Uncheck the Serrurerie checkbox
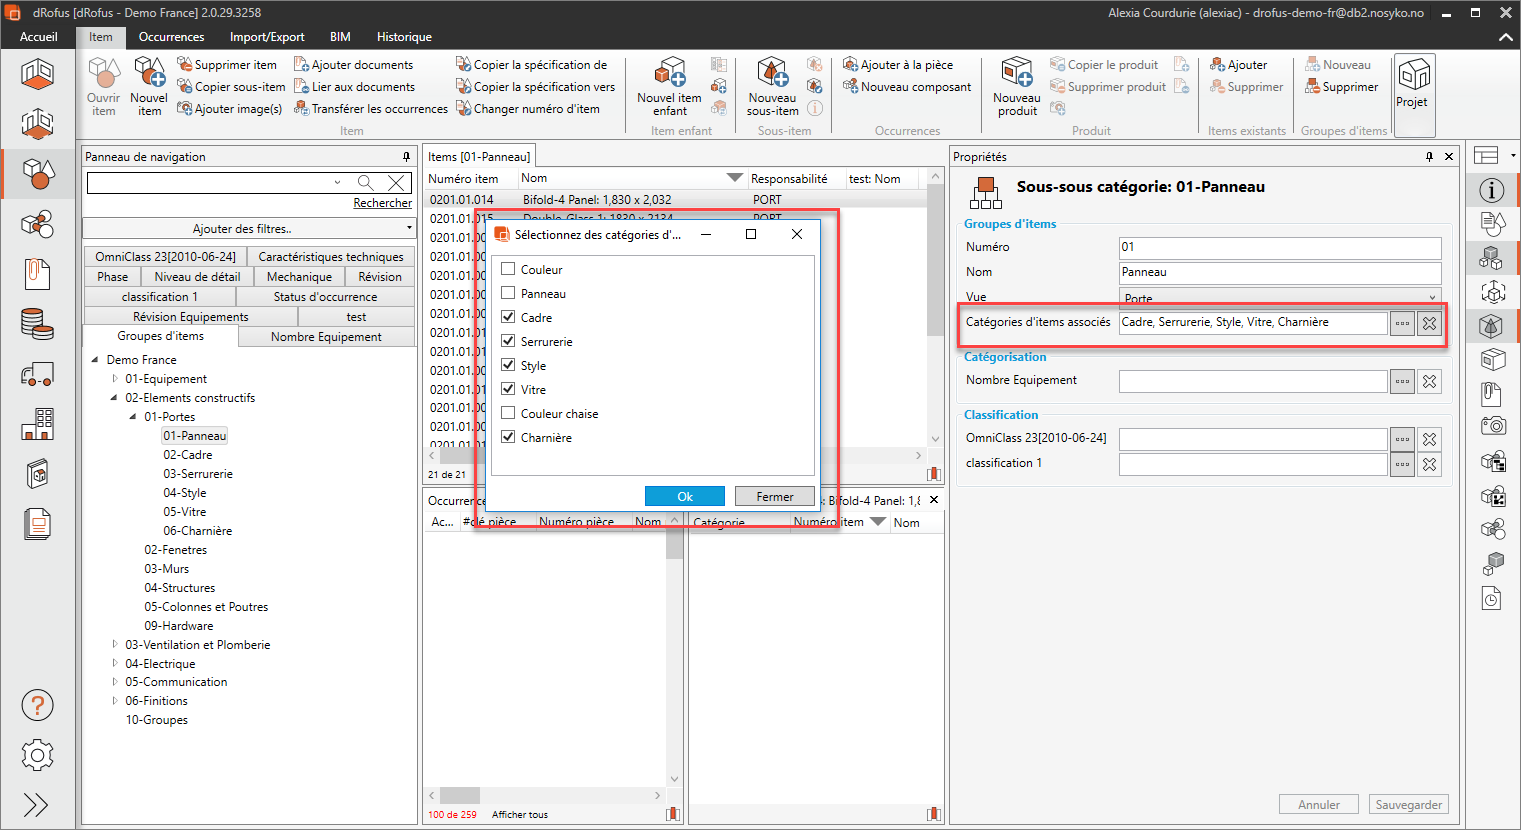Screen dimensions: 1521x830 pos(508,341)
